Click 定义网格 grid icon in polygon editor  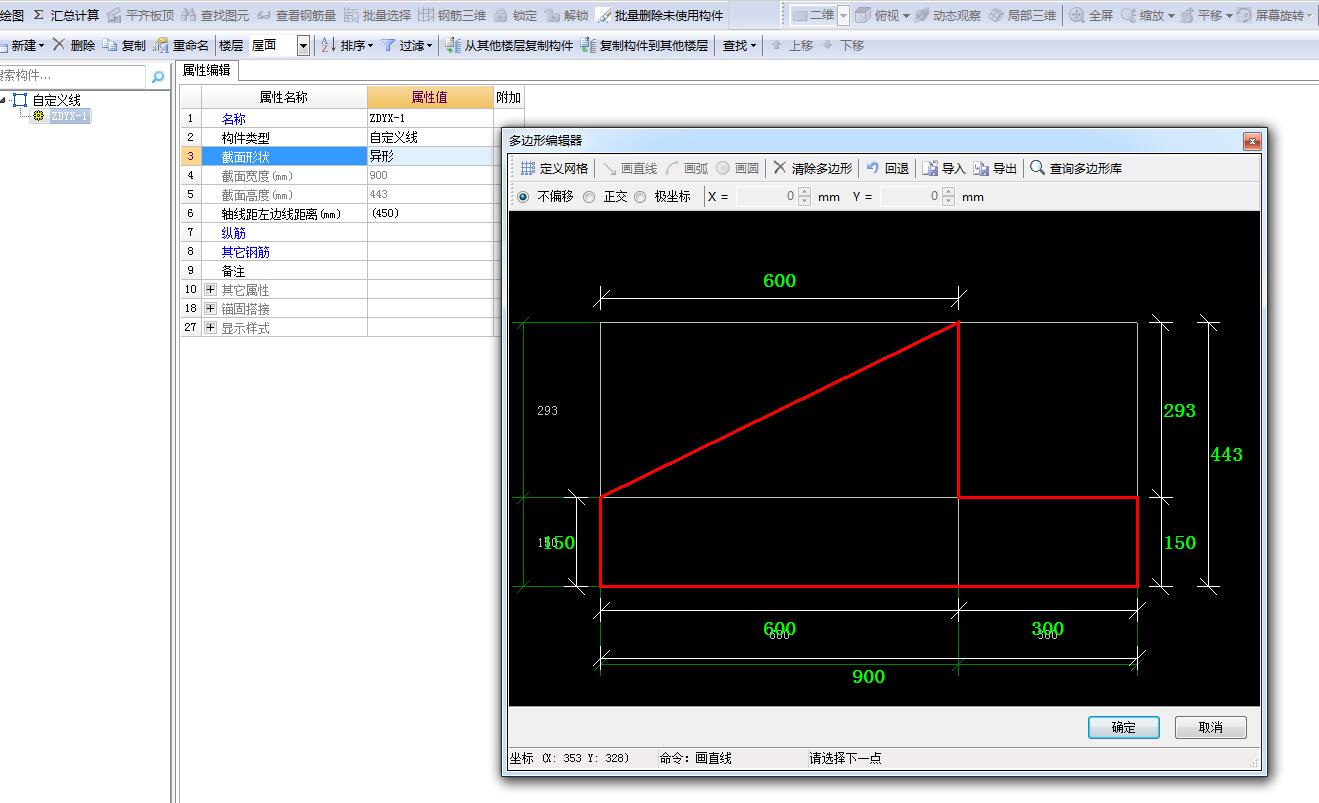point(527,168)
